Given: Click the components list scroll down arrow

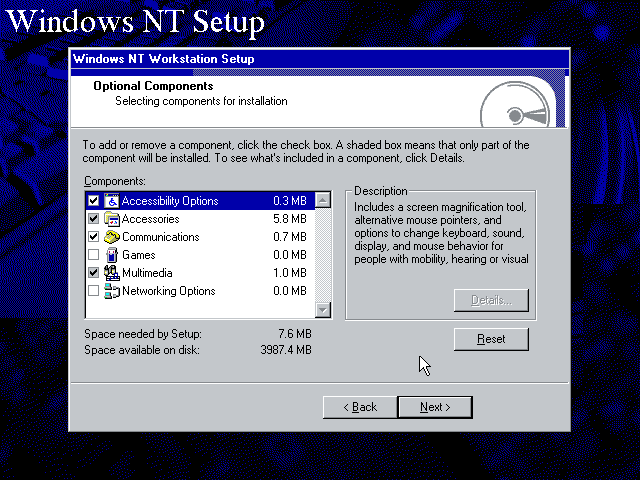Looking at the screenshot, I should 323,310.
